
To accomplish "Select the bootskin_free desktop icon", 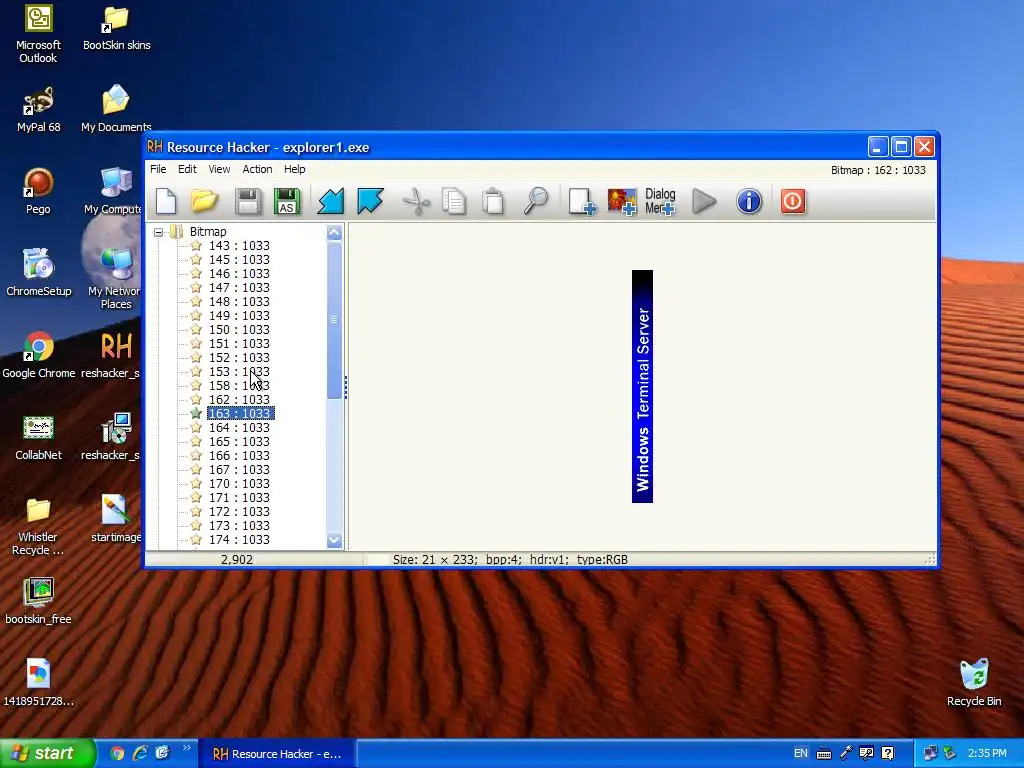I will (39, 601).
